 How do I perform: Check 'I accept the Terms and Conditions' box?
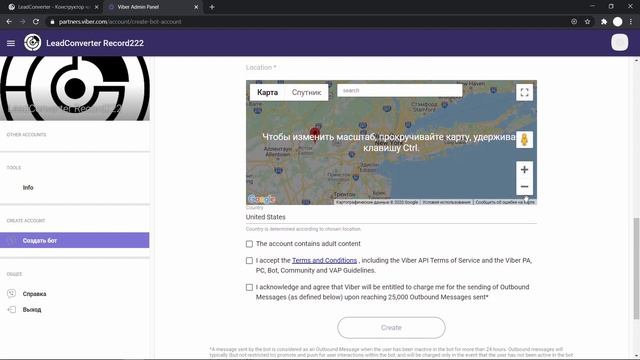point(249,260)
